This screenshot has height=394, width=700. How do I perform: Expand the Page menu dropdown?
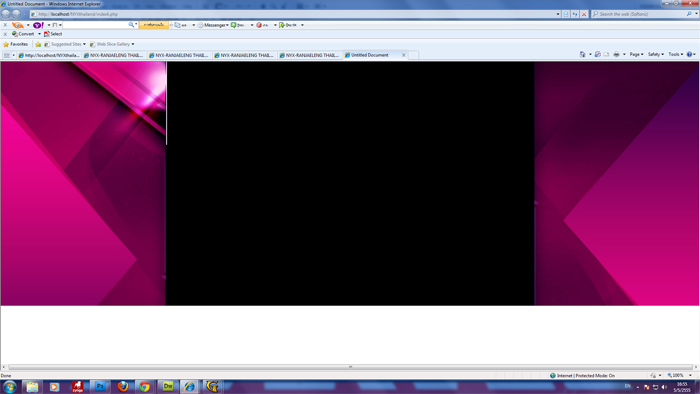pos(637,54)
